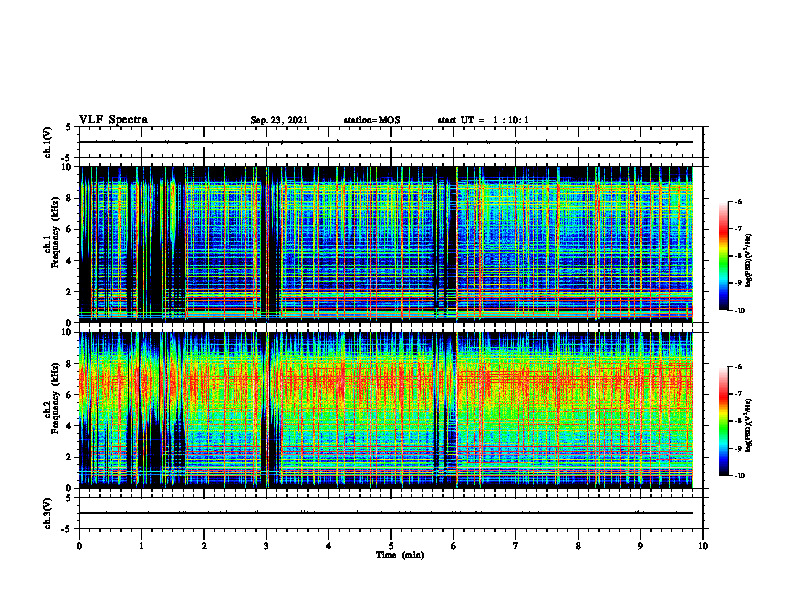Click time-axis tick label '7' at bottom
The height and width of the screenshot is (612, 792).
pos(516,546)
